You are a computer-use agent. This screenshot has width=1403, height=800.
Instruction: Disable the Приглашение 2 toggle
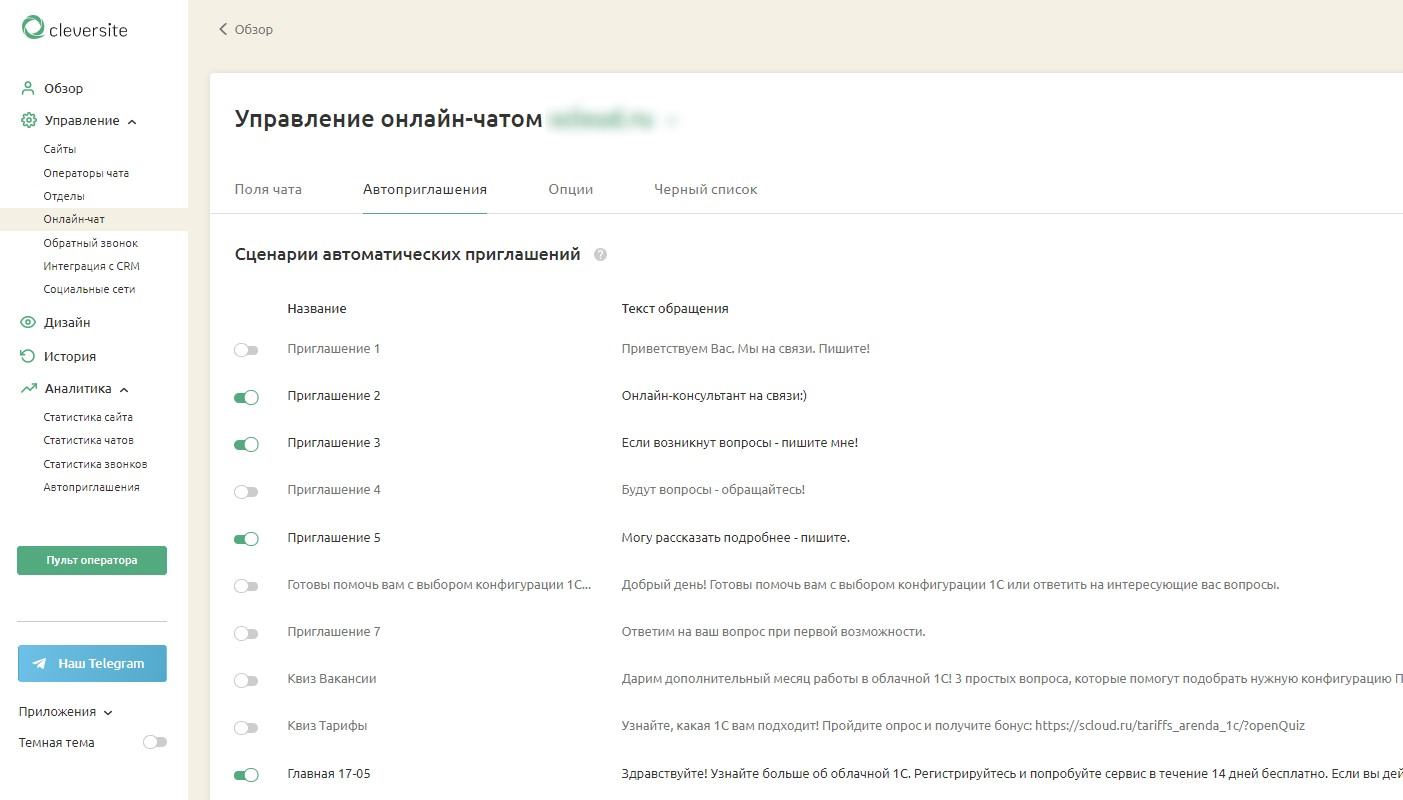point(246,397)
